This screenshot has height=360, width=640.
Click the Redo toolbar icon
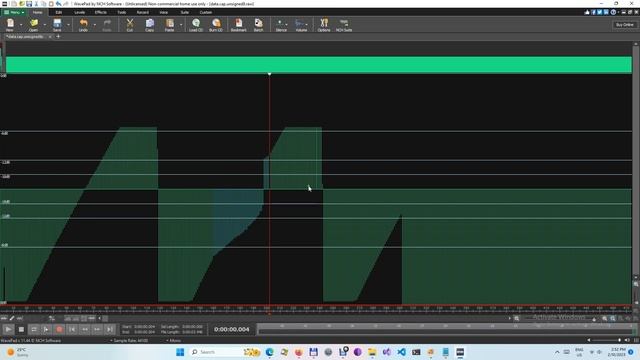coord(107,24)
